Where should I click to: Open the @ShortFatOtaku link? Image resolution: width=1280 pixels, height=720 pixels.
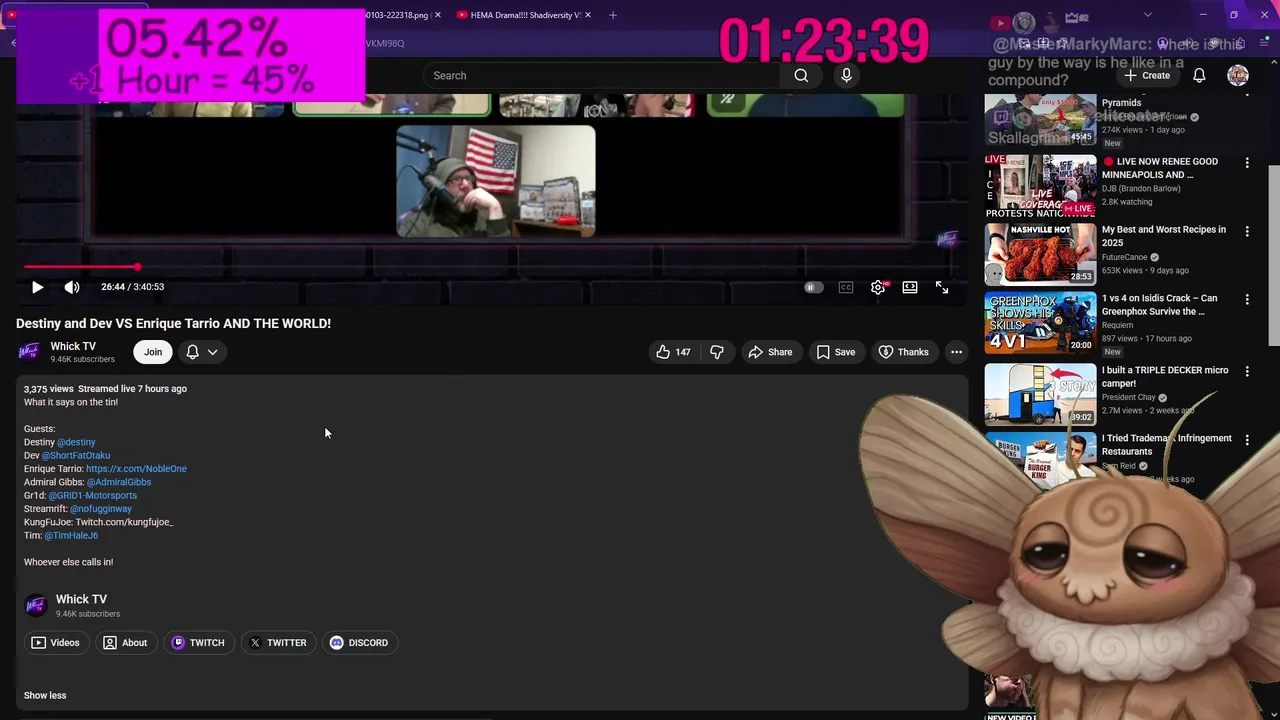76,455
